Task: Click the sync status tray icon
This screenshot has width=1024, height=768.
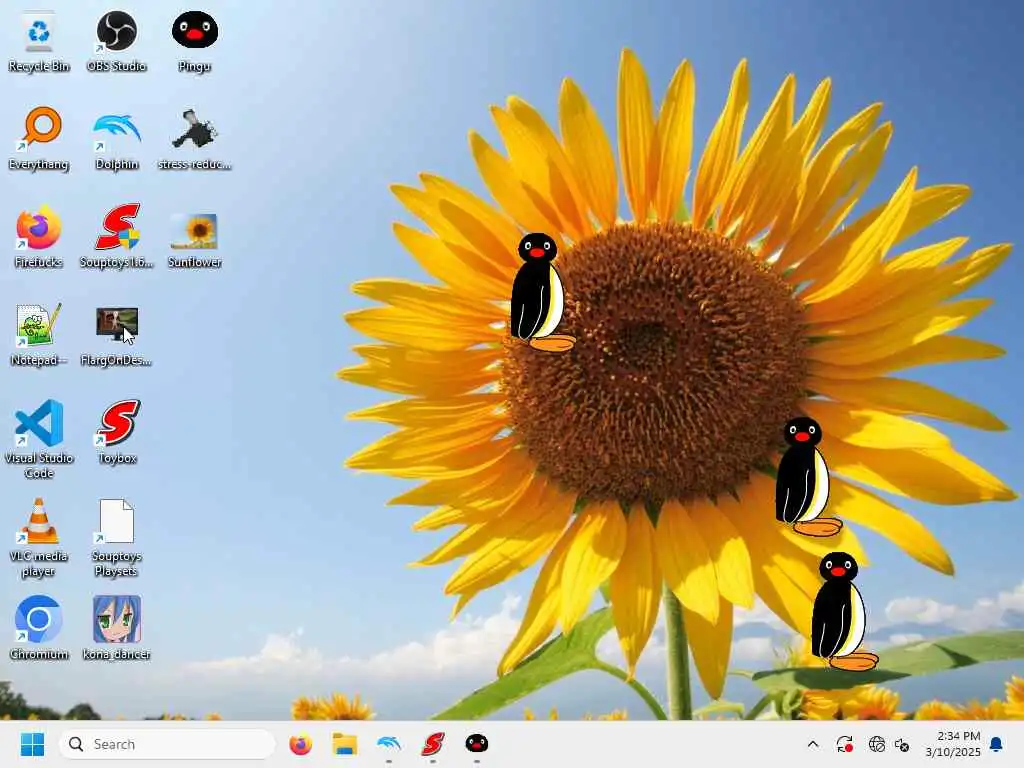Action: (844, 744)
